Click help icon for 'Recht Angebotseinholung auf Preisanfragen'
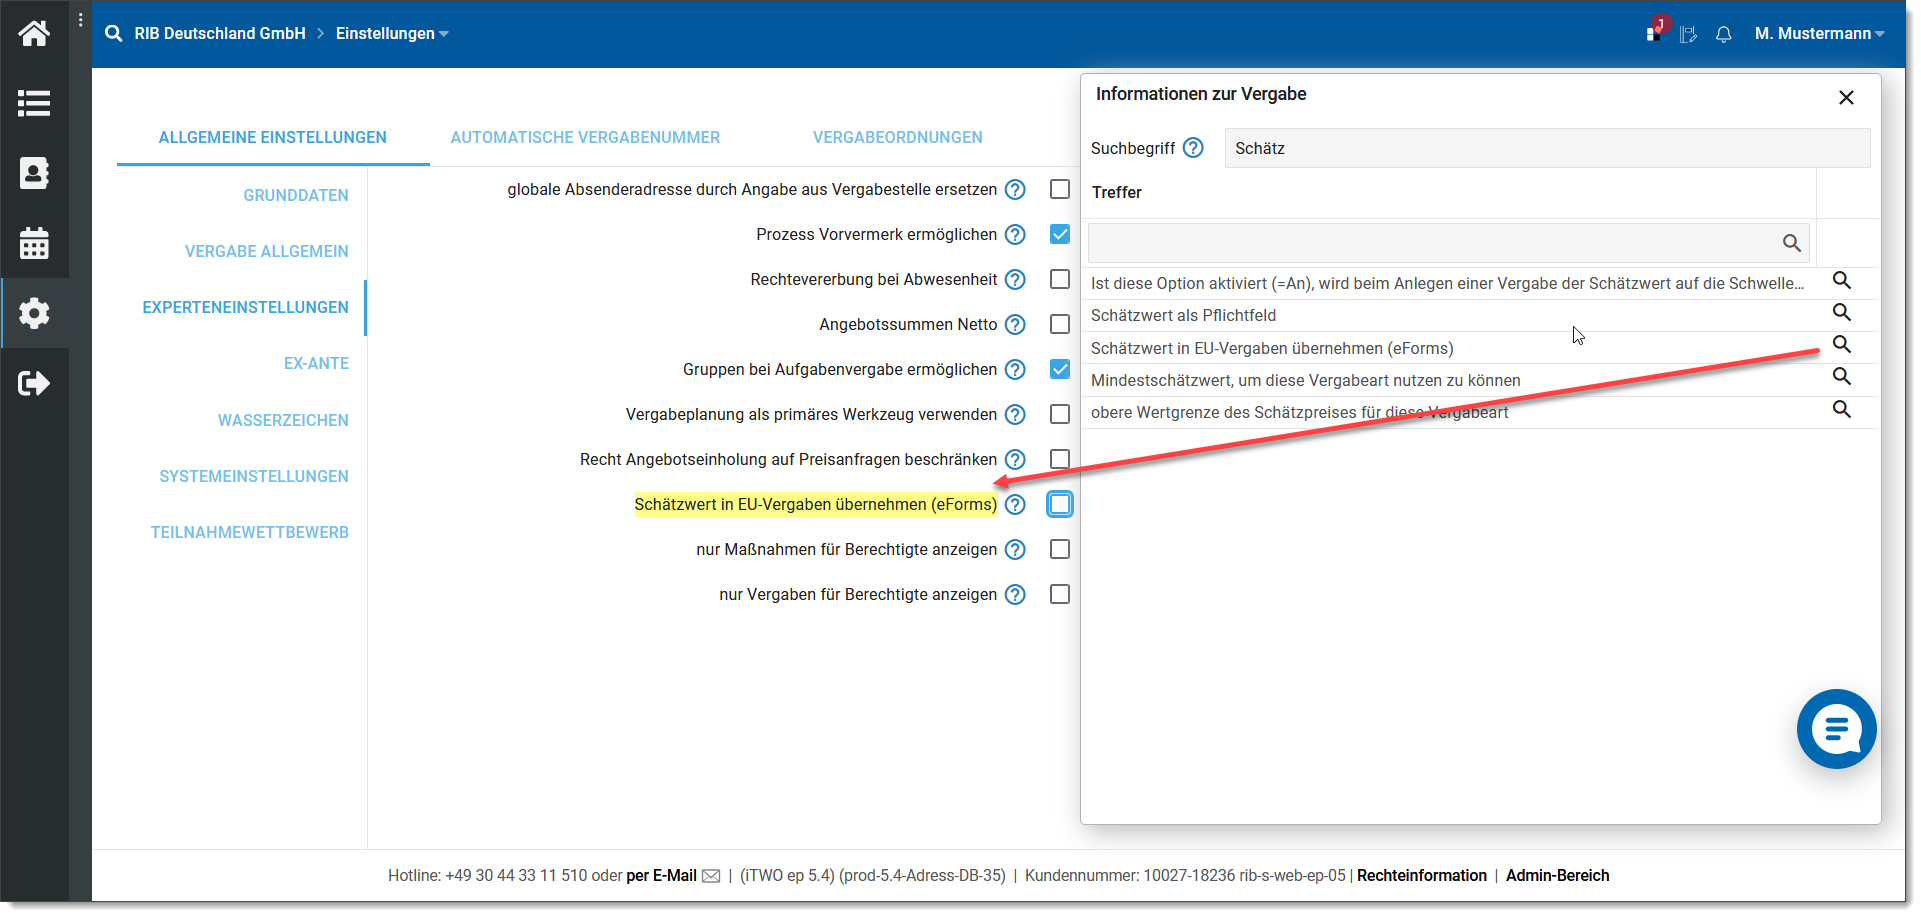Viewport: 1921px width, 917px height. [x=1015, y=459]
